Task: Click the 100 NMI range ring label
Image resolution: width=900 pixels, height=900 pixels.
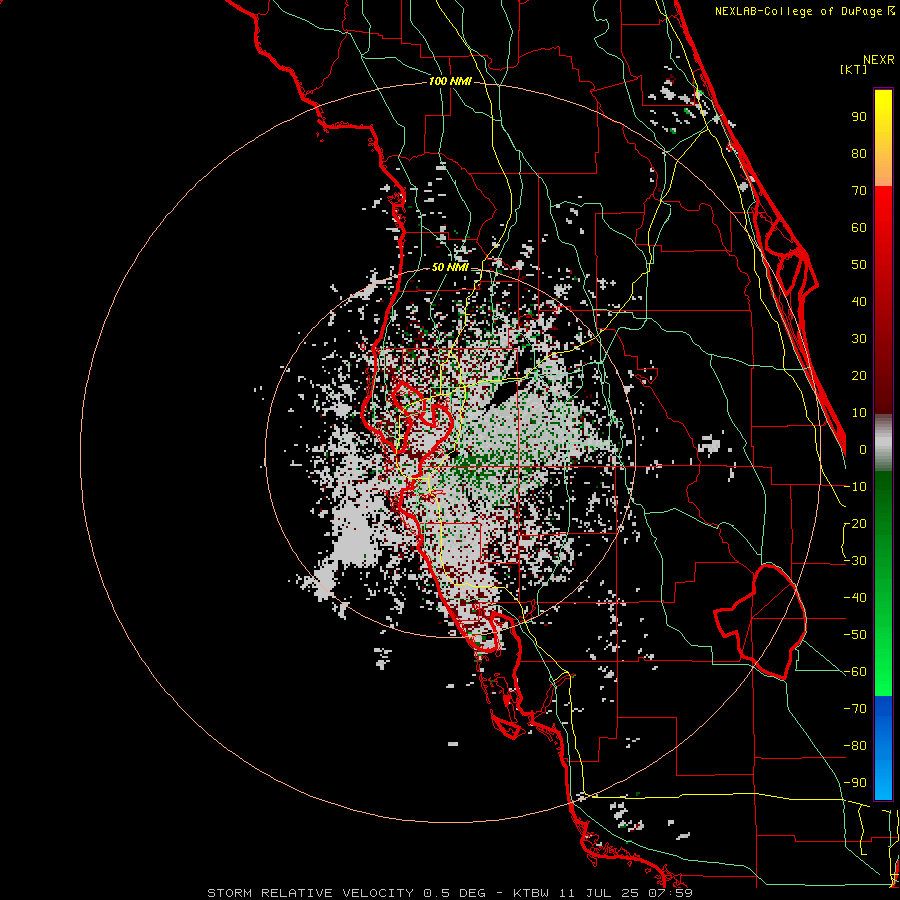Action: [x=450, y=82]
